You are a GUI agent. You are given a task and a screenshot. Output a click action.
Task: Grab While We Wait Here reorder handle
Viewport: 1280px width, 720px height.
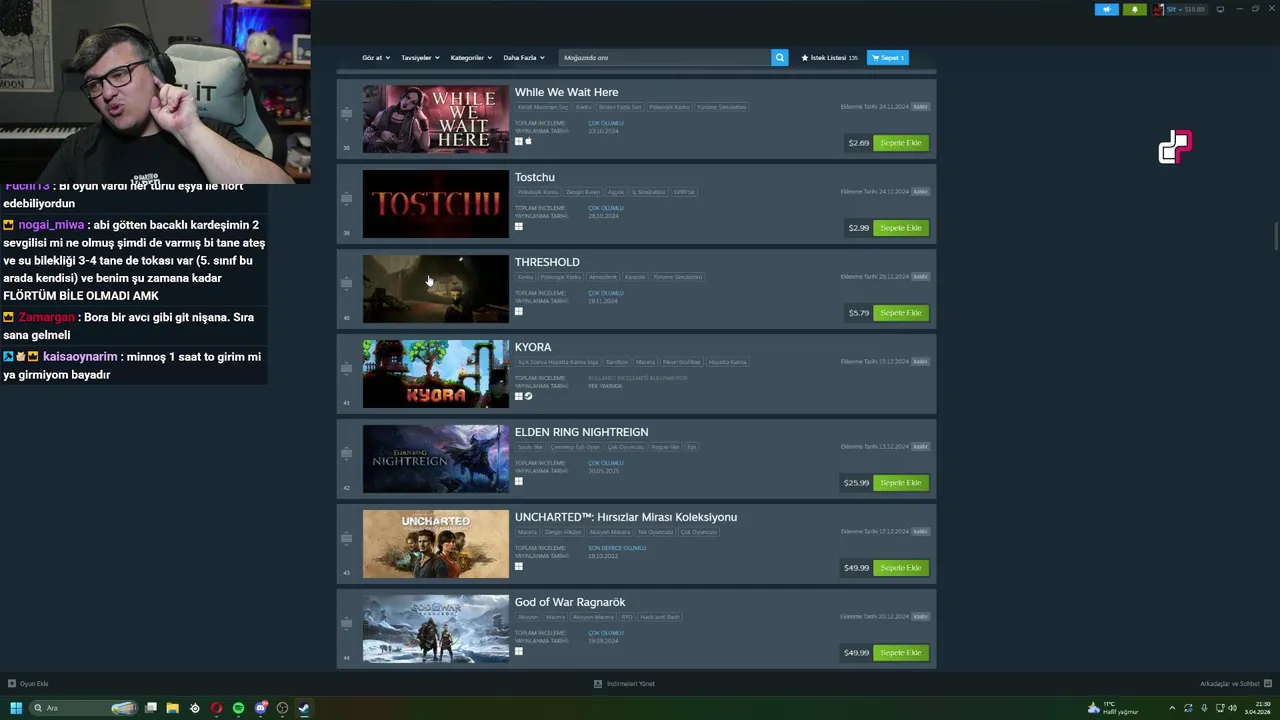coord(347,114)
